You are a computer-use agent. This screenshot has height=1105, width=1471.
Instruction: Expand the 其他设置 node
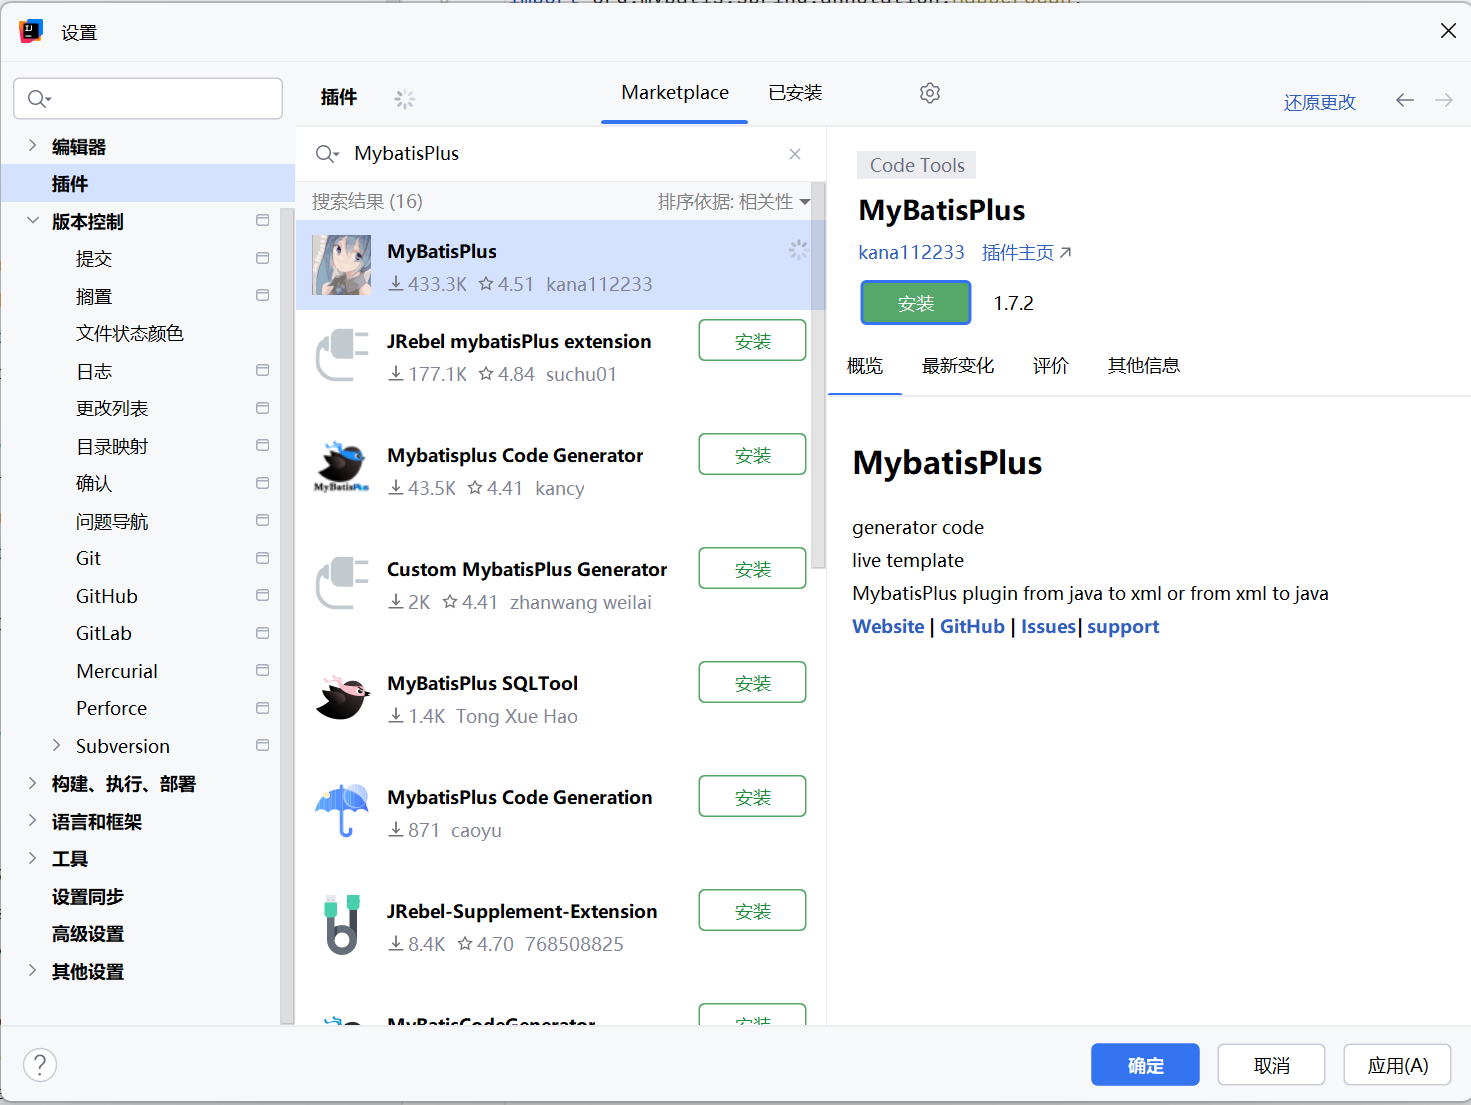(32, 971)
